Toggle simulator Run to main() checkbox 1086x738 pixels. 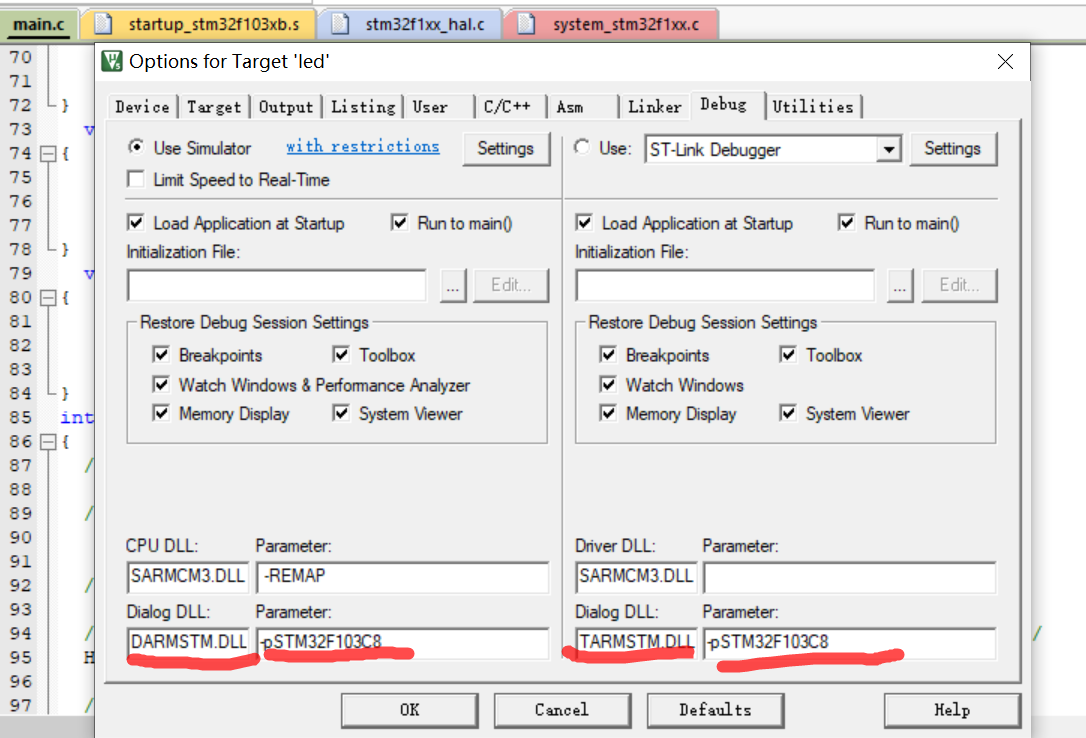400,222
